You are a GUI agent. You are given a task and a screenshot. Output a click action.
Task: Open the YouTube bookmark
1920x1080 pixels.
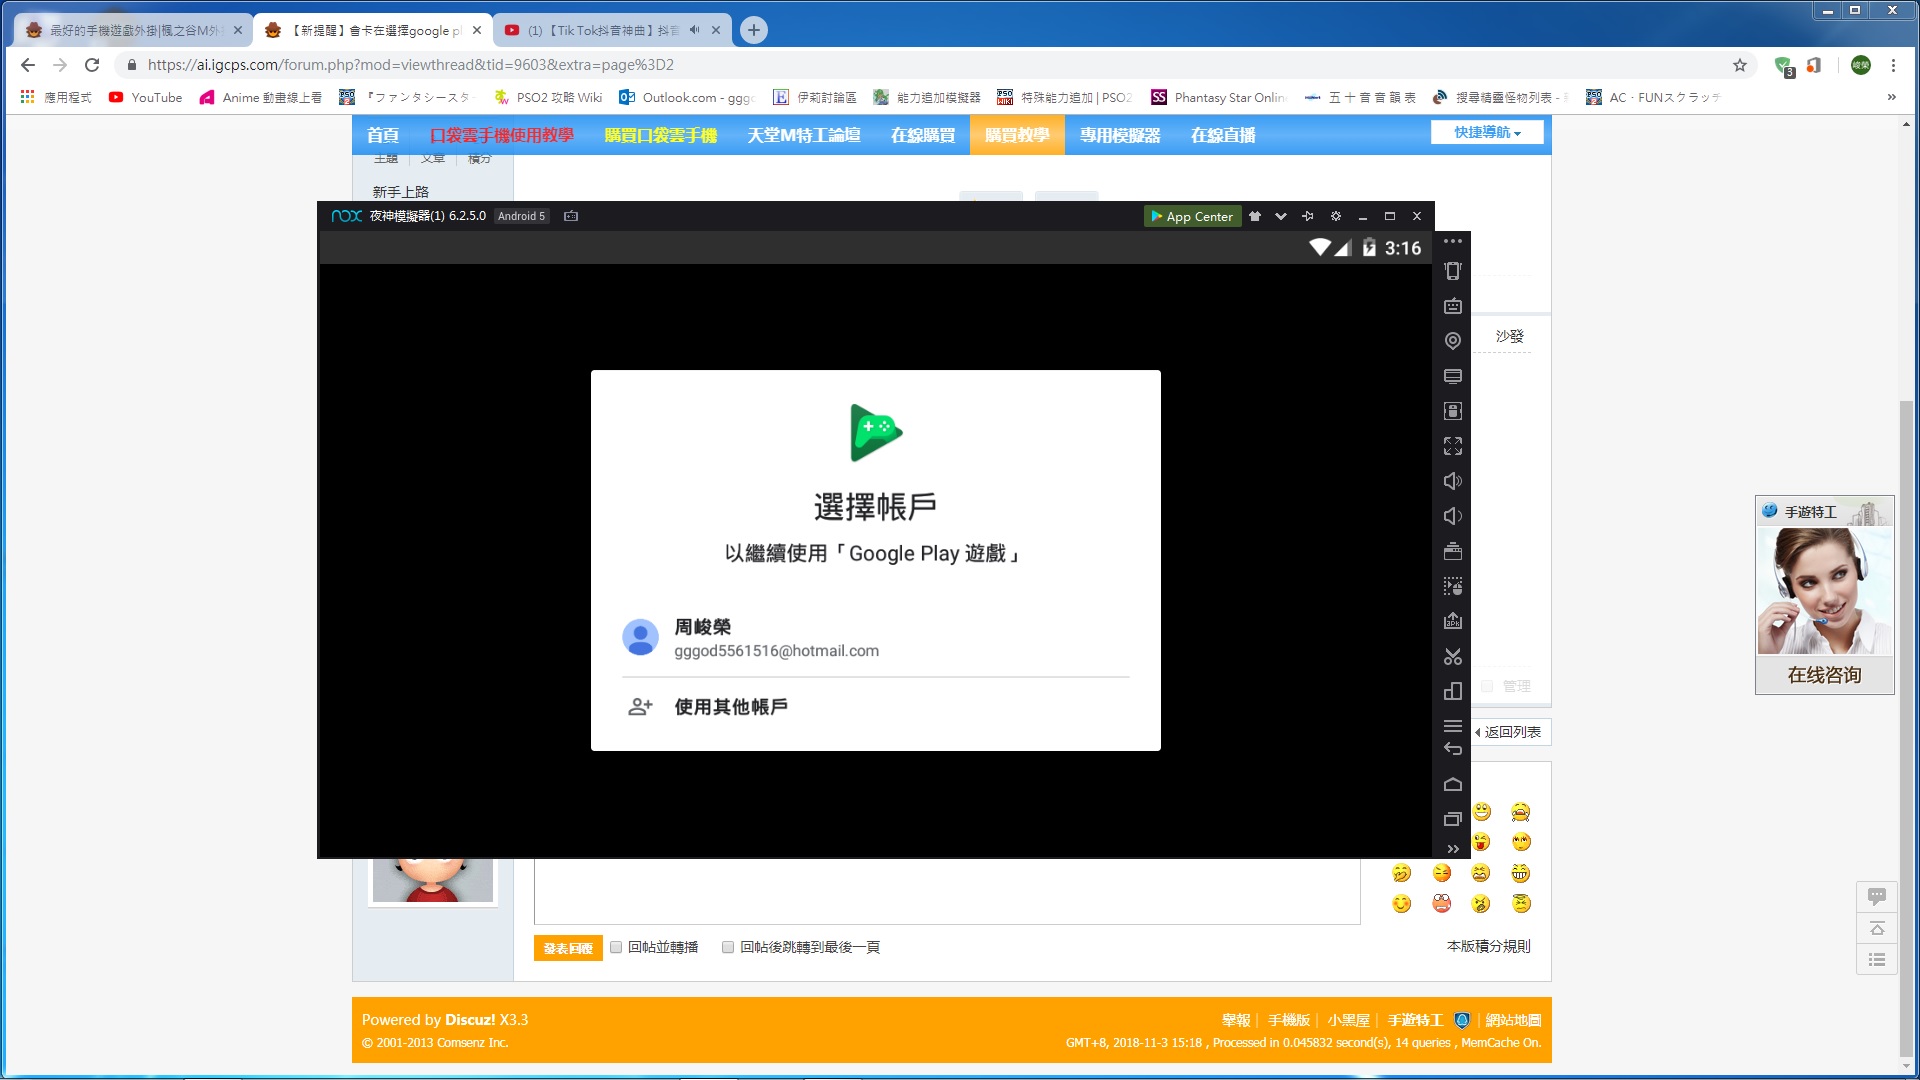tap(146, 97)
